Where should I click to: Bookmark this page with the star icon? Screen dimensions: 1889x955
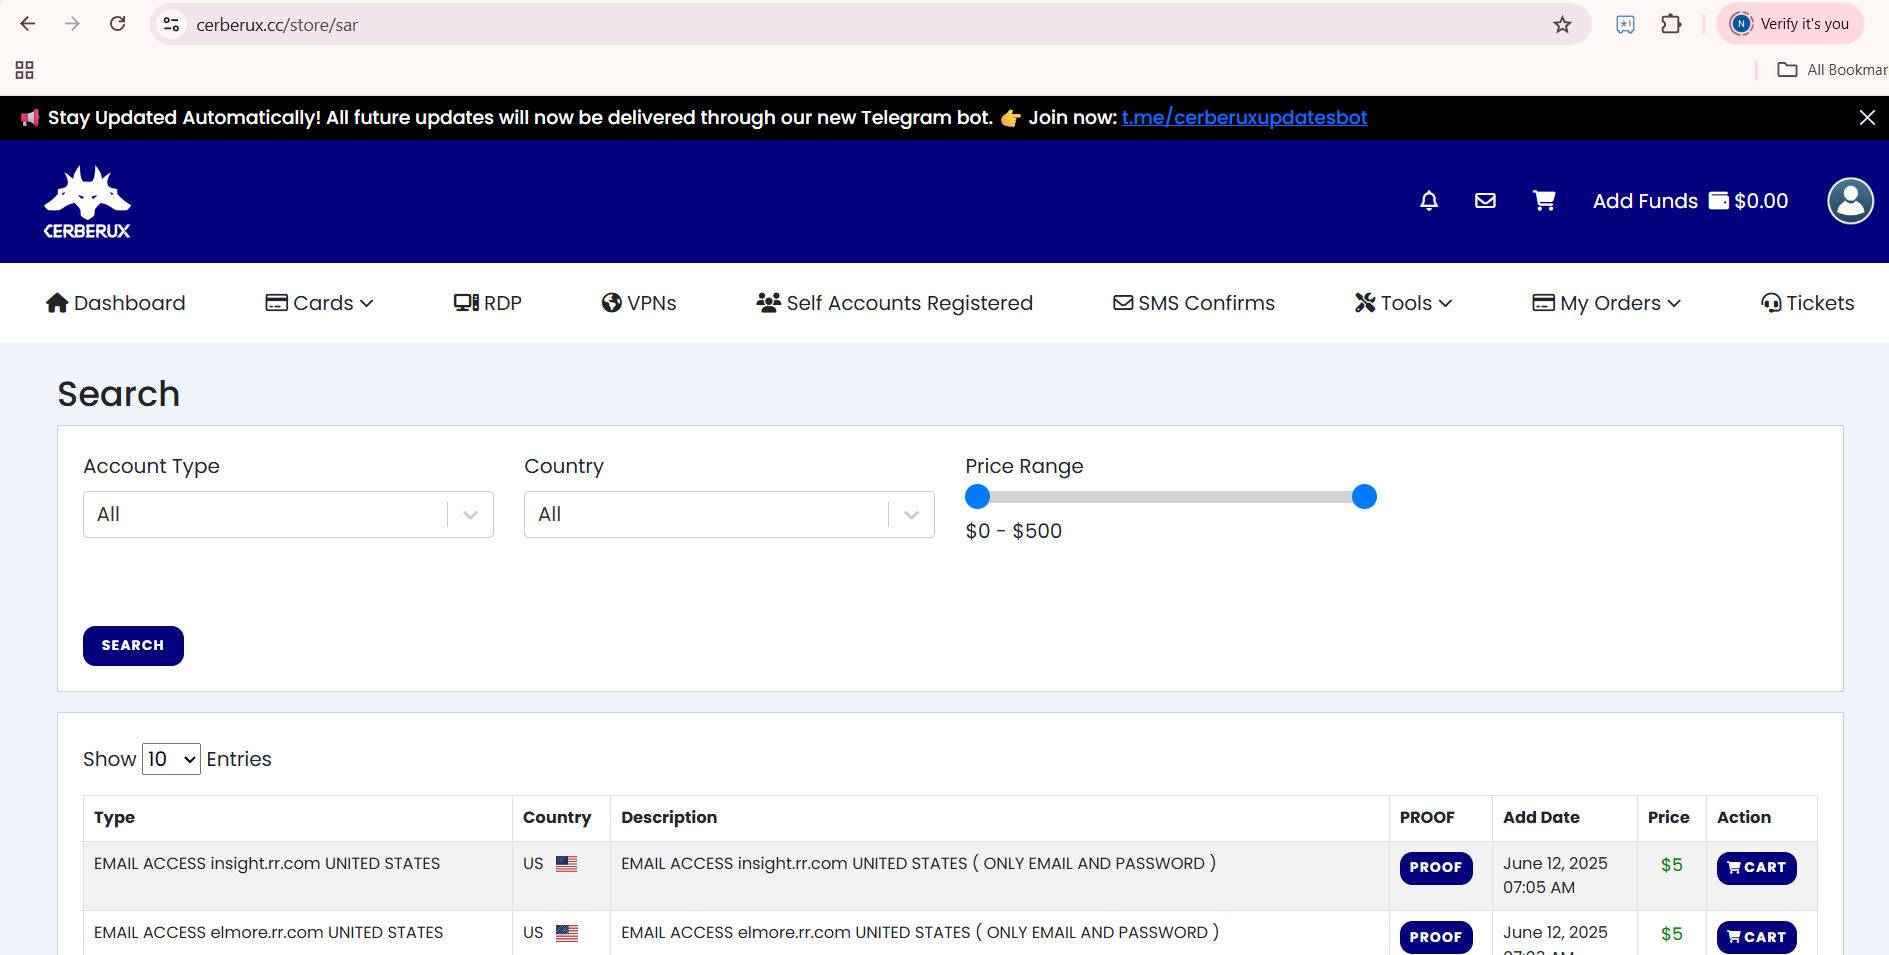tap(1562, 25)
